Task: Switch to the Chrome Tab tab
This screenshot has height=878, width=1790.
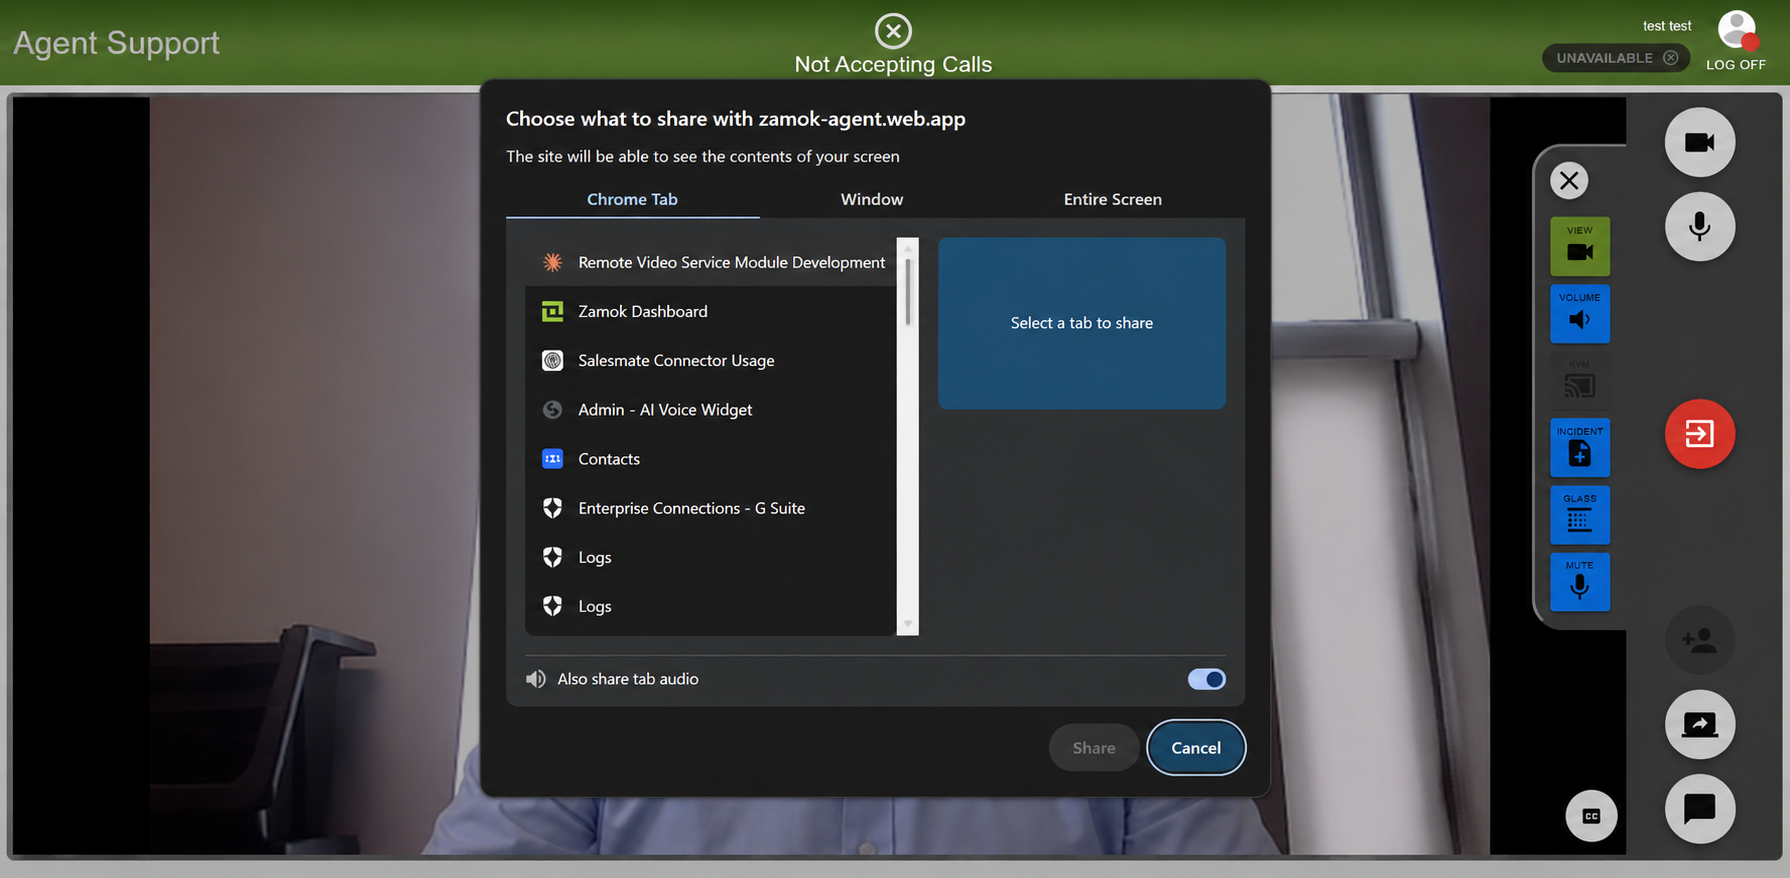Action: (632, 199)
